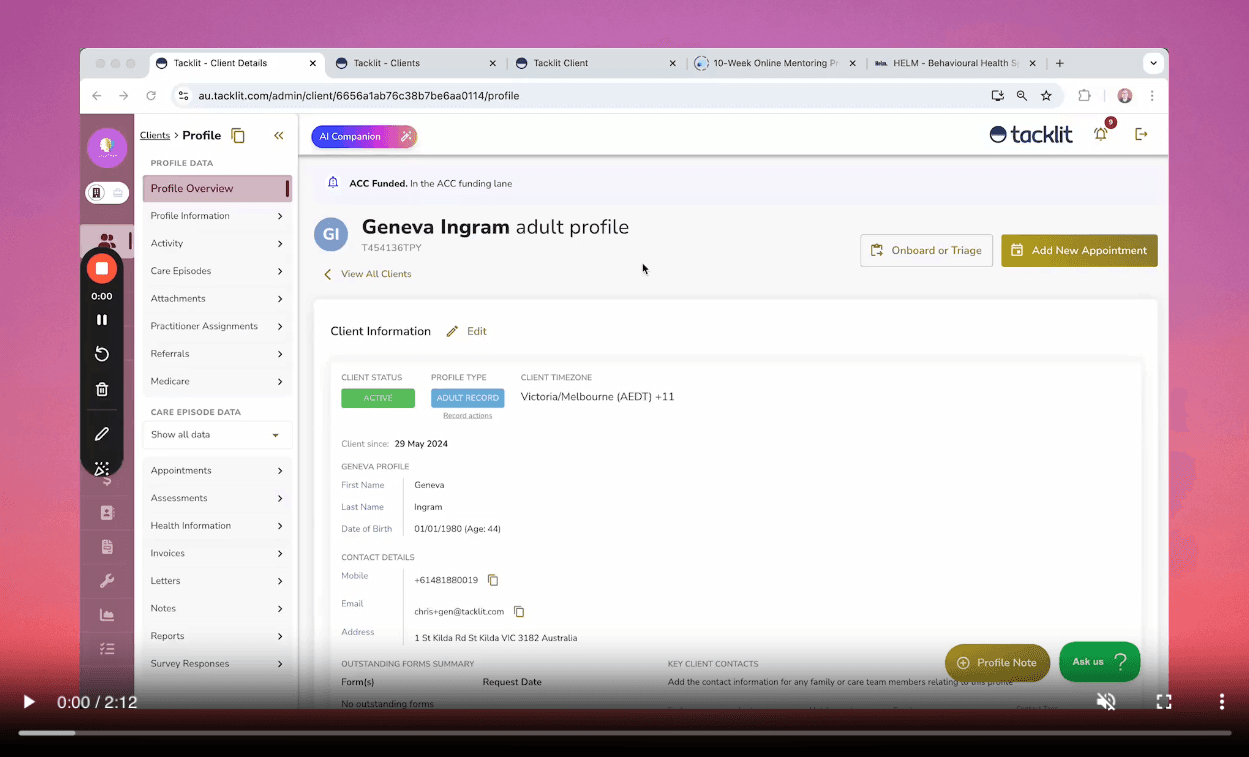Click the GI client avatar
The height and width of the screenshot is (757, 1249).
(331, 234)
